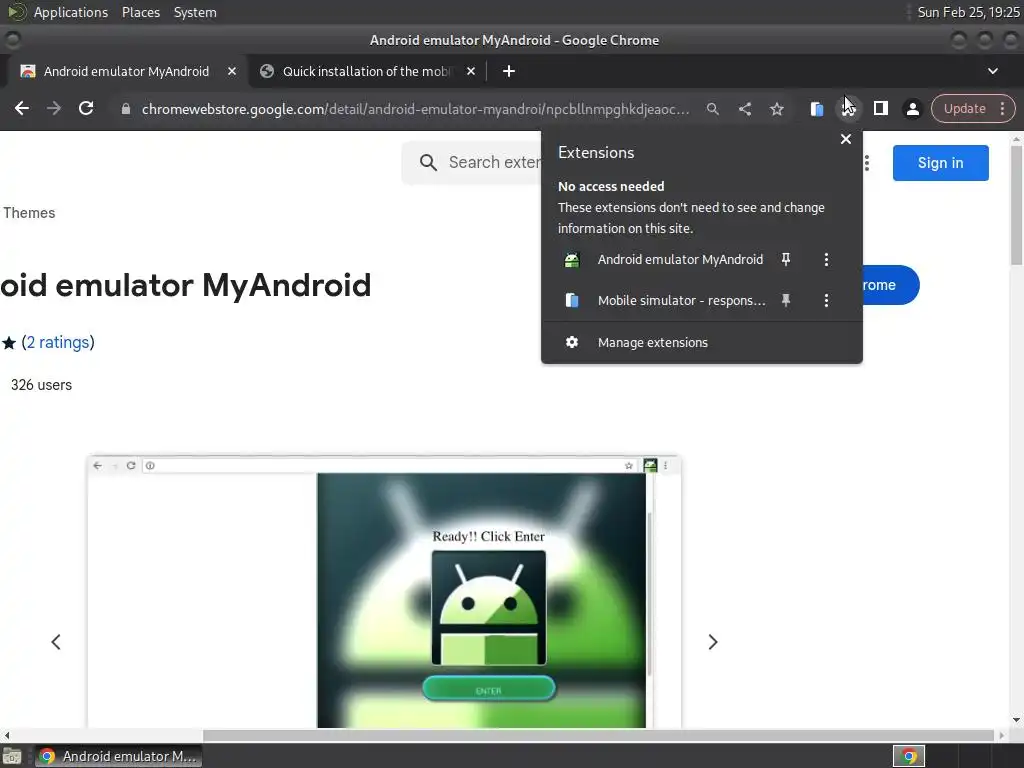Click in the store search field
Viewport: 1024px width, 768px height.
coord(494,163)
